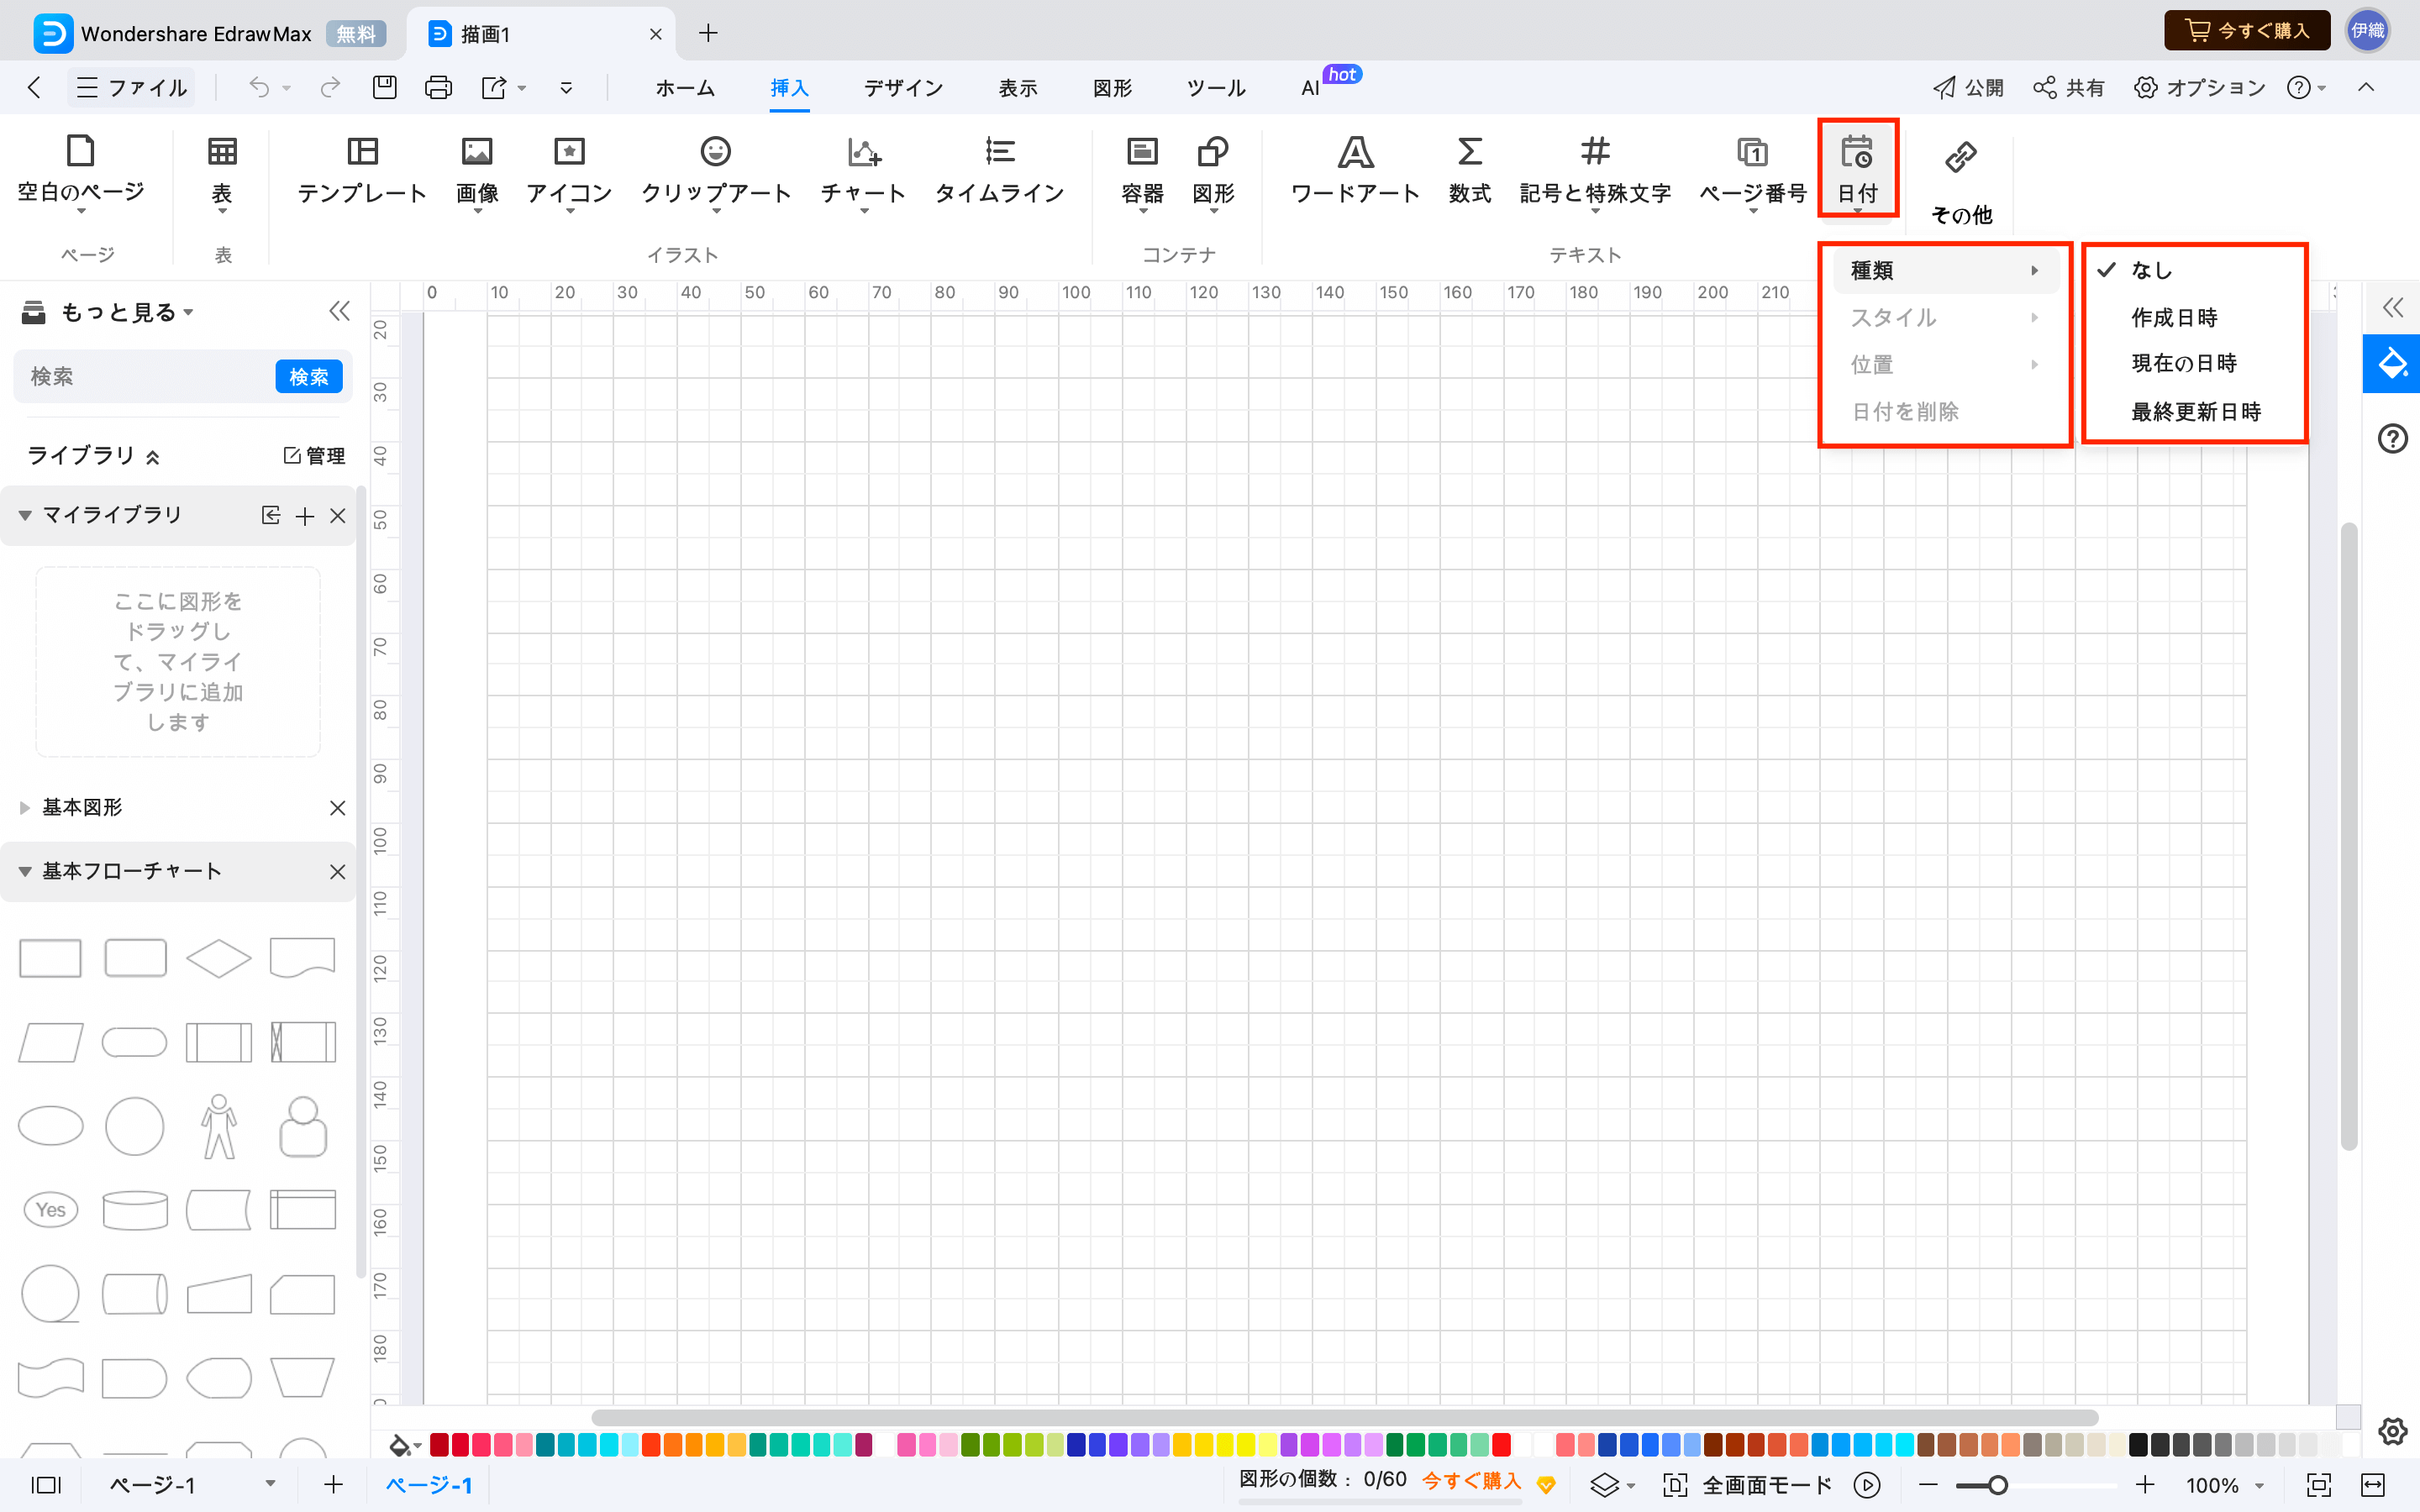Click the 今すぐ購入 button at top right
The height and width of the screenshot is (1512, 2420).
click(x=2247, y=31)
